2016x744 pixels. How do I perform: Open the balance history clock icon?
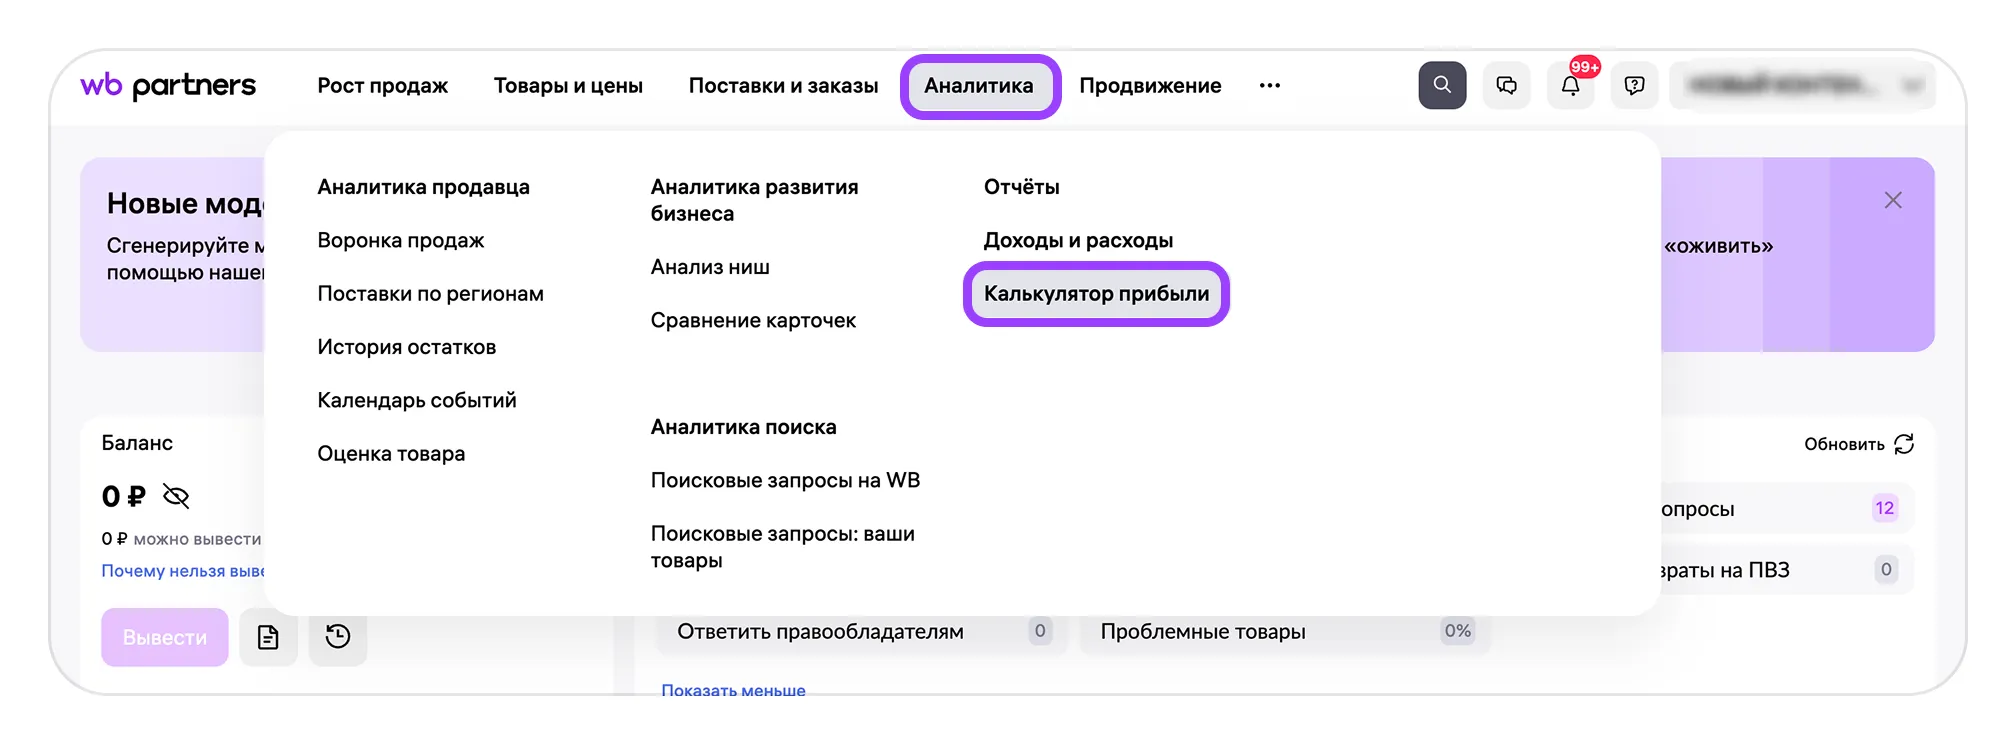tap(338, 637)
